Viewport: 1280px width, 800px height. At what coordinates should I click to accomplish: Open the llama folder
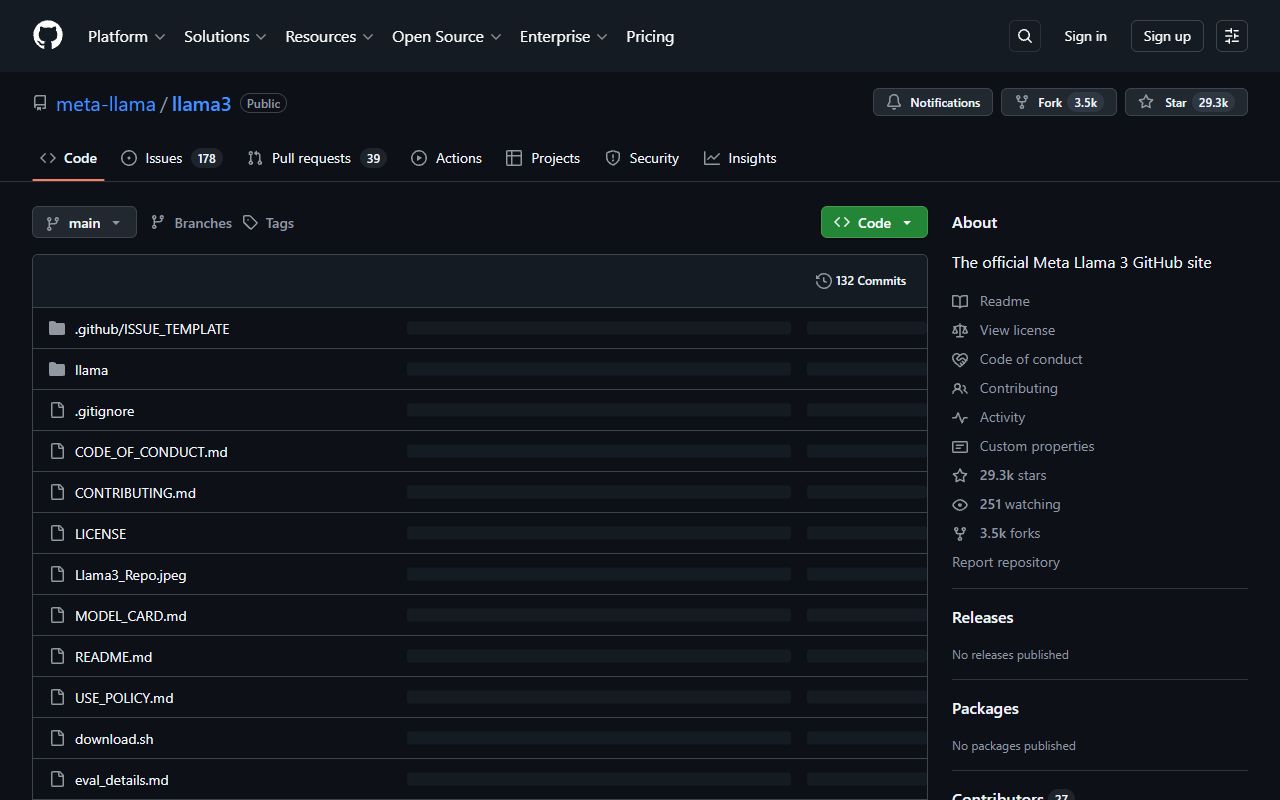91,370
